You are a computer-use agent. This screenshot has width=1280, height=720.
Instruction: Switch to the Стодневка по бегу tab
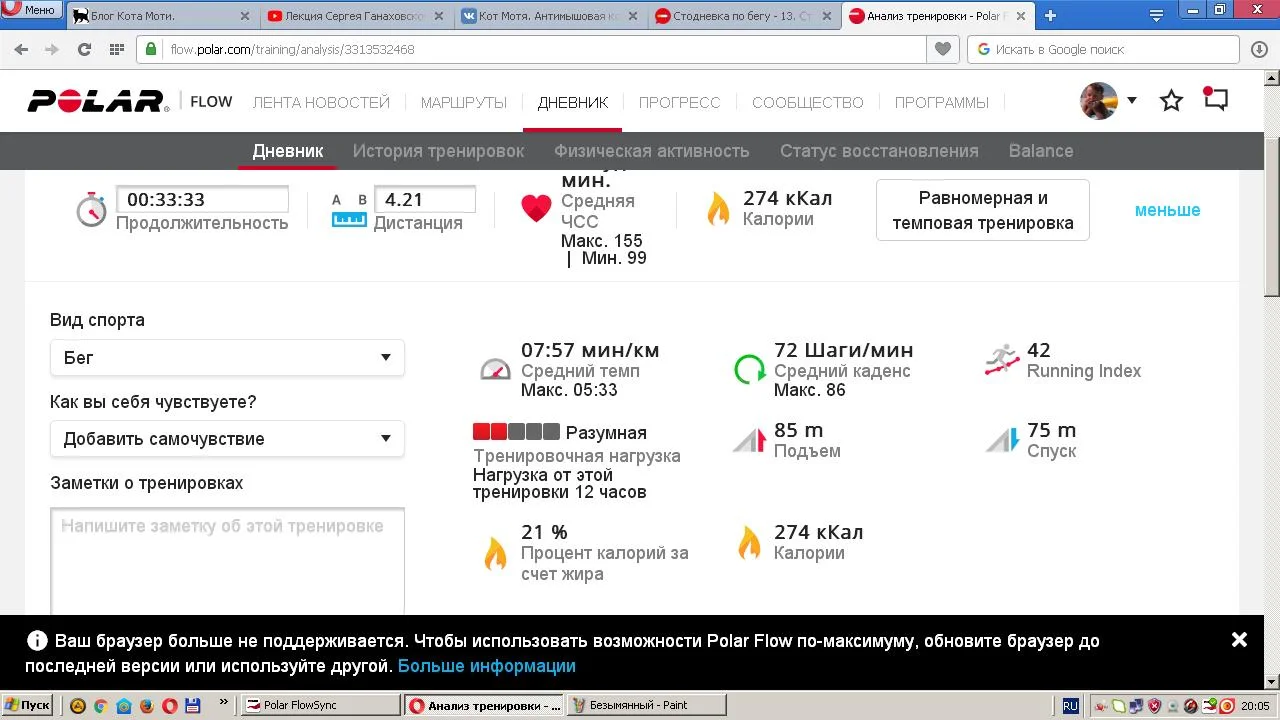pyautogui.click(x=743, y=16)
